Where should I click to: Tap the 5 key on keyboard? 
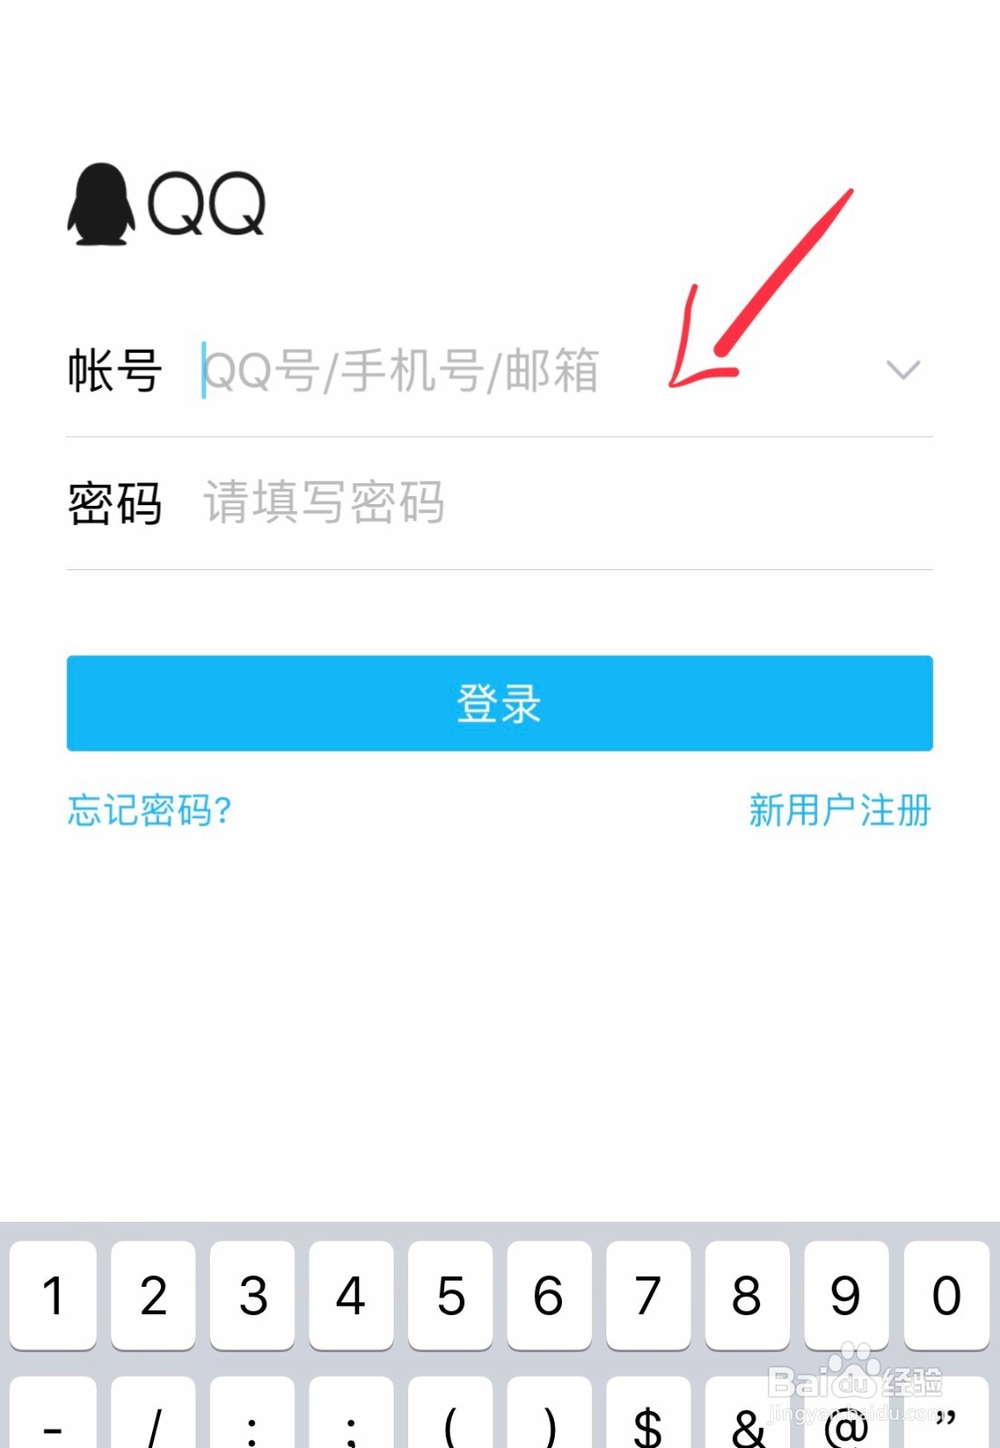(450, 1295)
